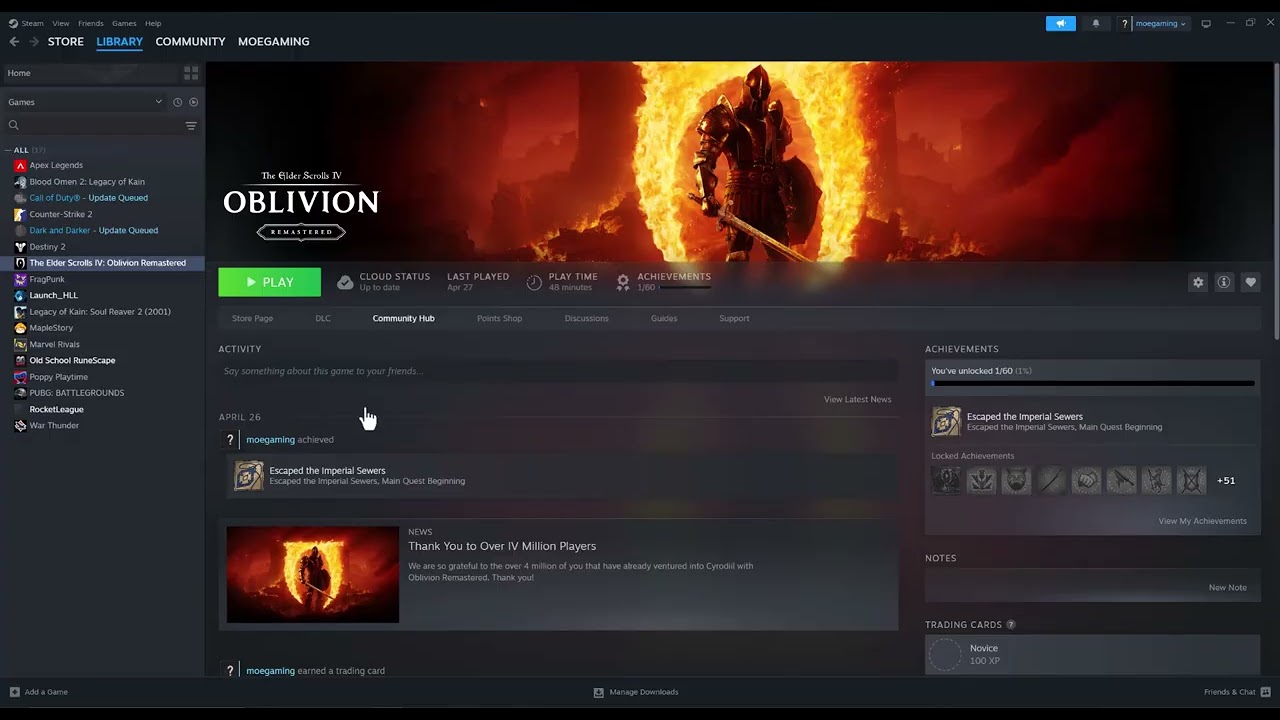Collapse the ALL games list
Image resolution: width=1280 pixels, height=720 pixels.
9,150
